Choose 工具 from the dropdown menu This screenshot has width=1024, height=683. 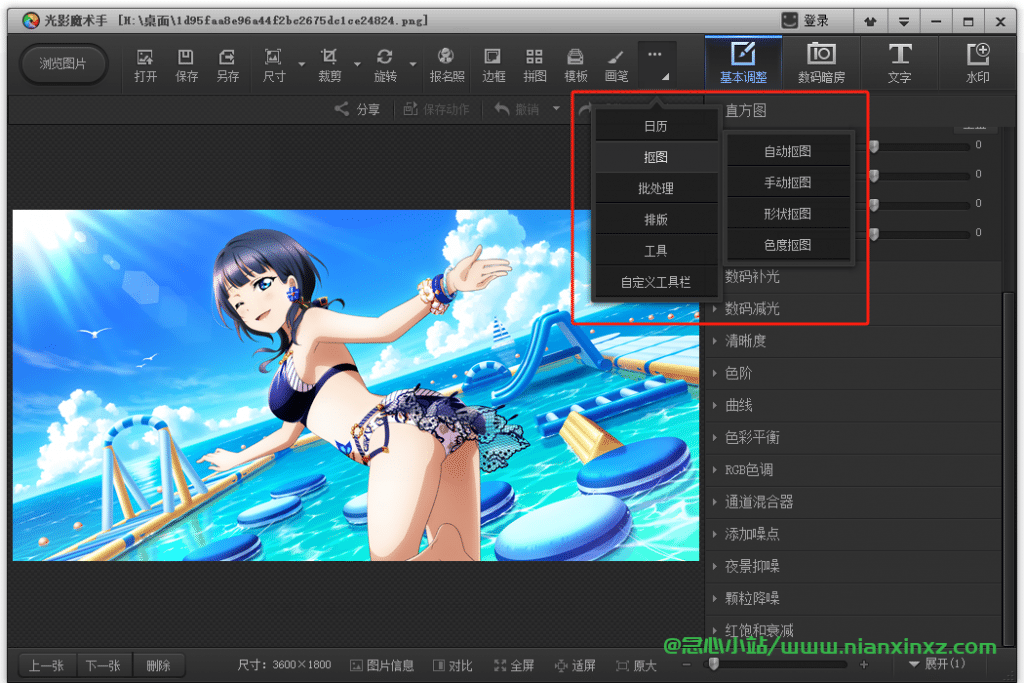click(x=656, y=251)
